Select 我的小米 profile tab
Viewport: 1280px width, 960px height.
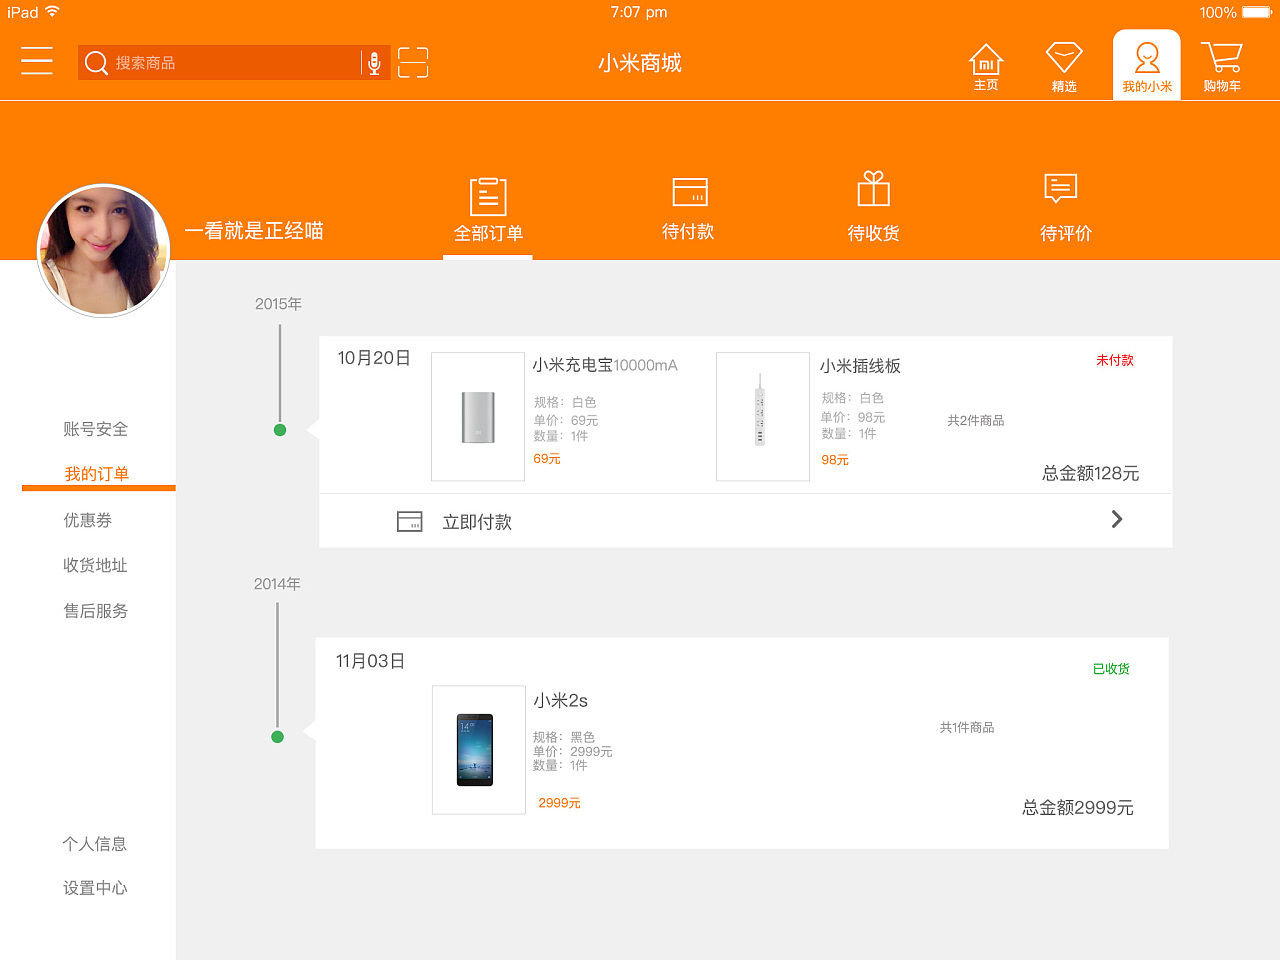(x=1147, y=65)
